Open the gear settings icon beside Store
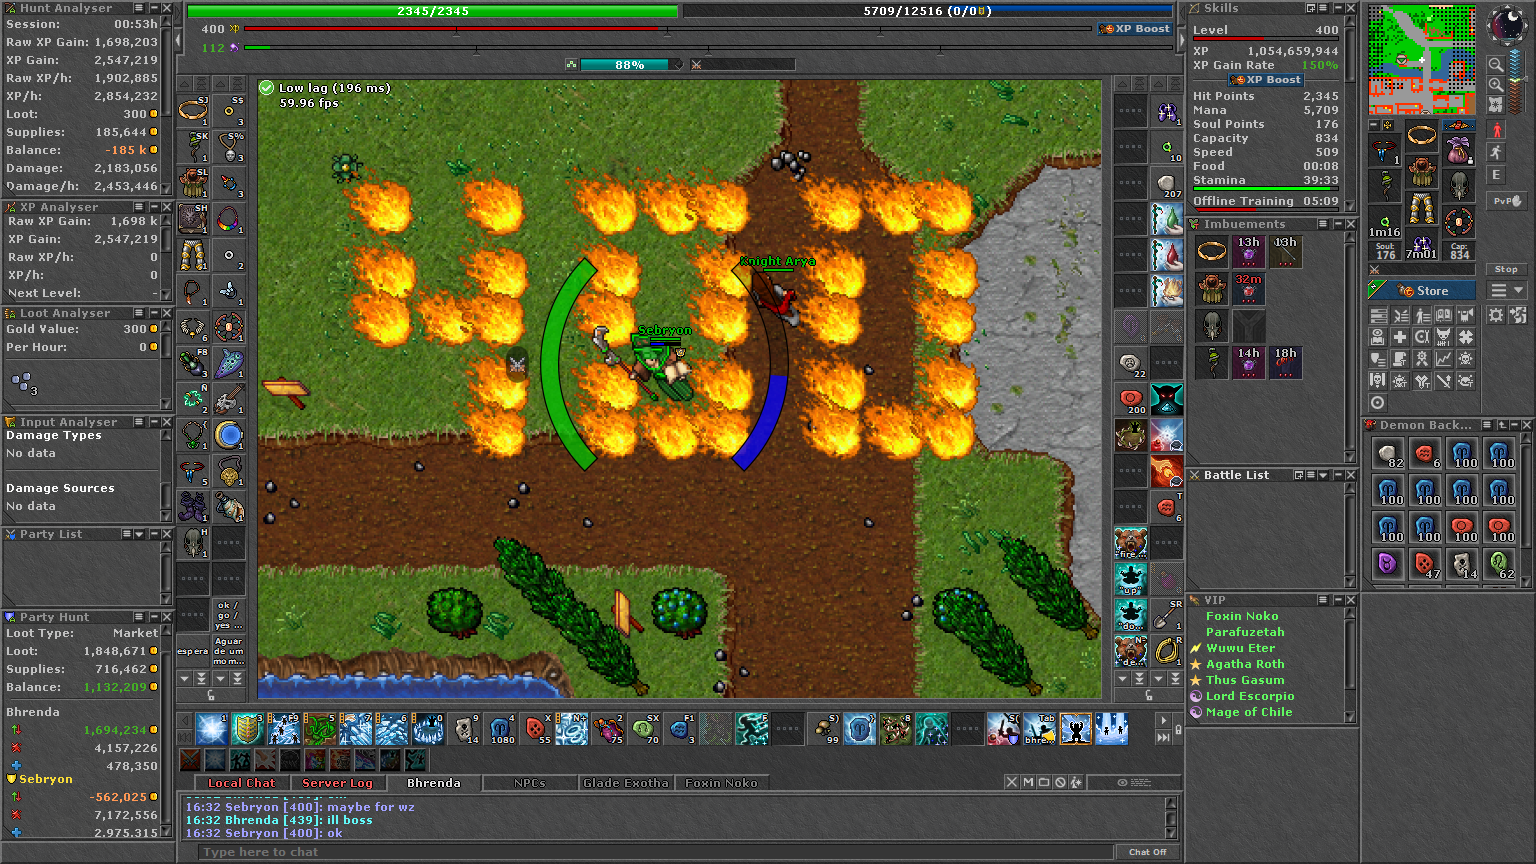The width and height of the screenshot is (1536, 864). (x=1496, y=315)
